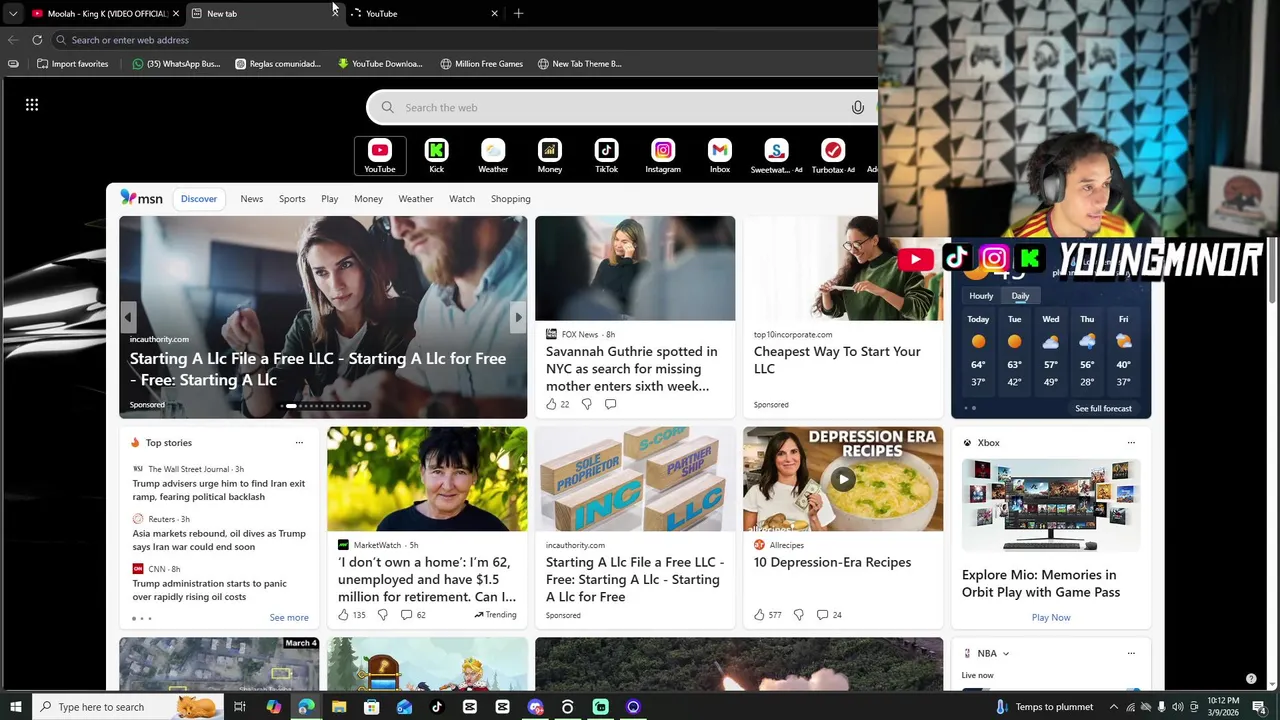Image resolution: width=1280 pixels, height=720 pixels.
Task: Click Play Now on Xbox card
Action: pos(1051,618)
